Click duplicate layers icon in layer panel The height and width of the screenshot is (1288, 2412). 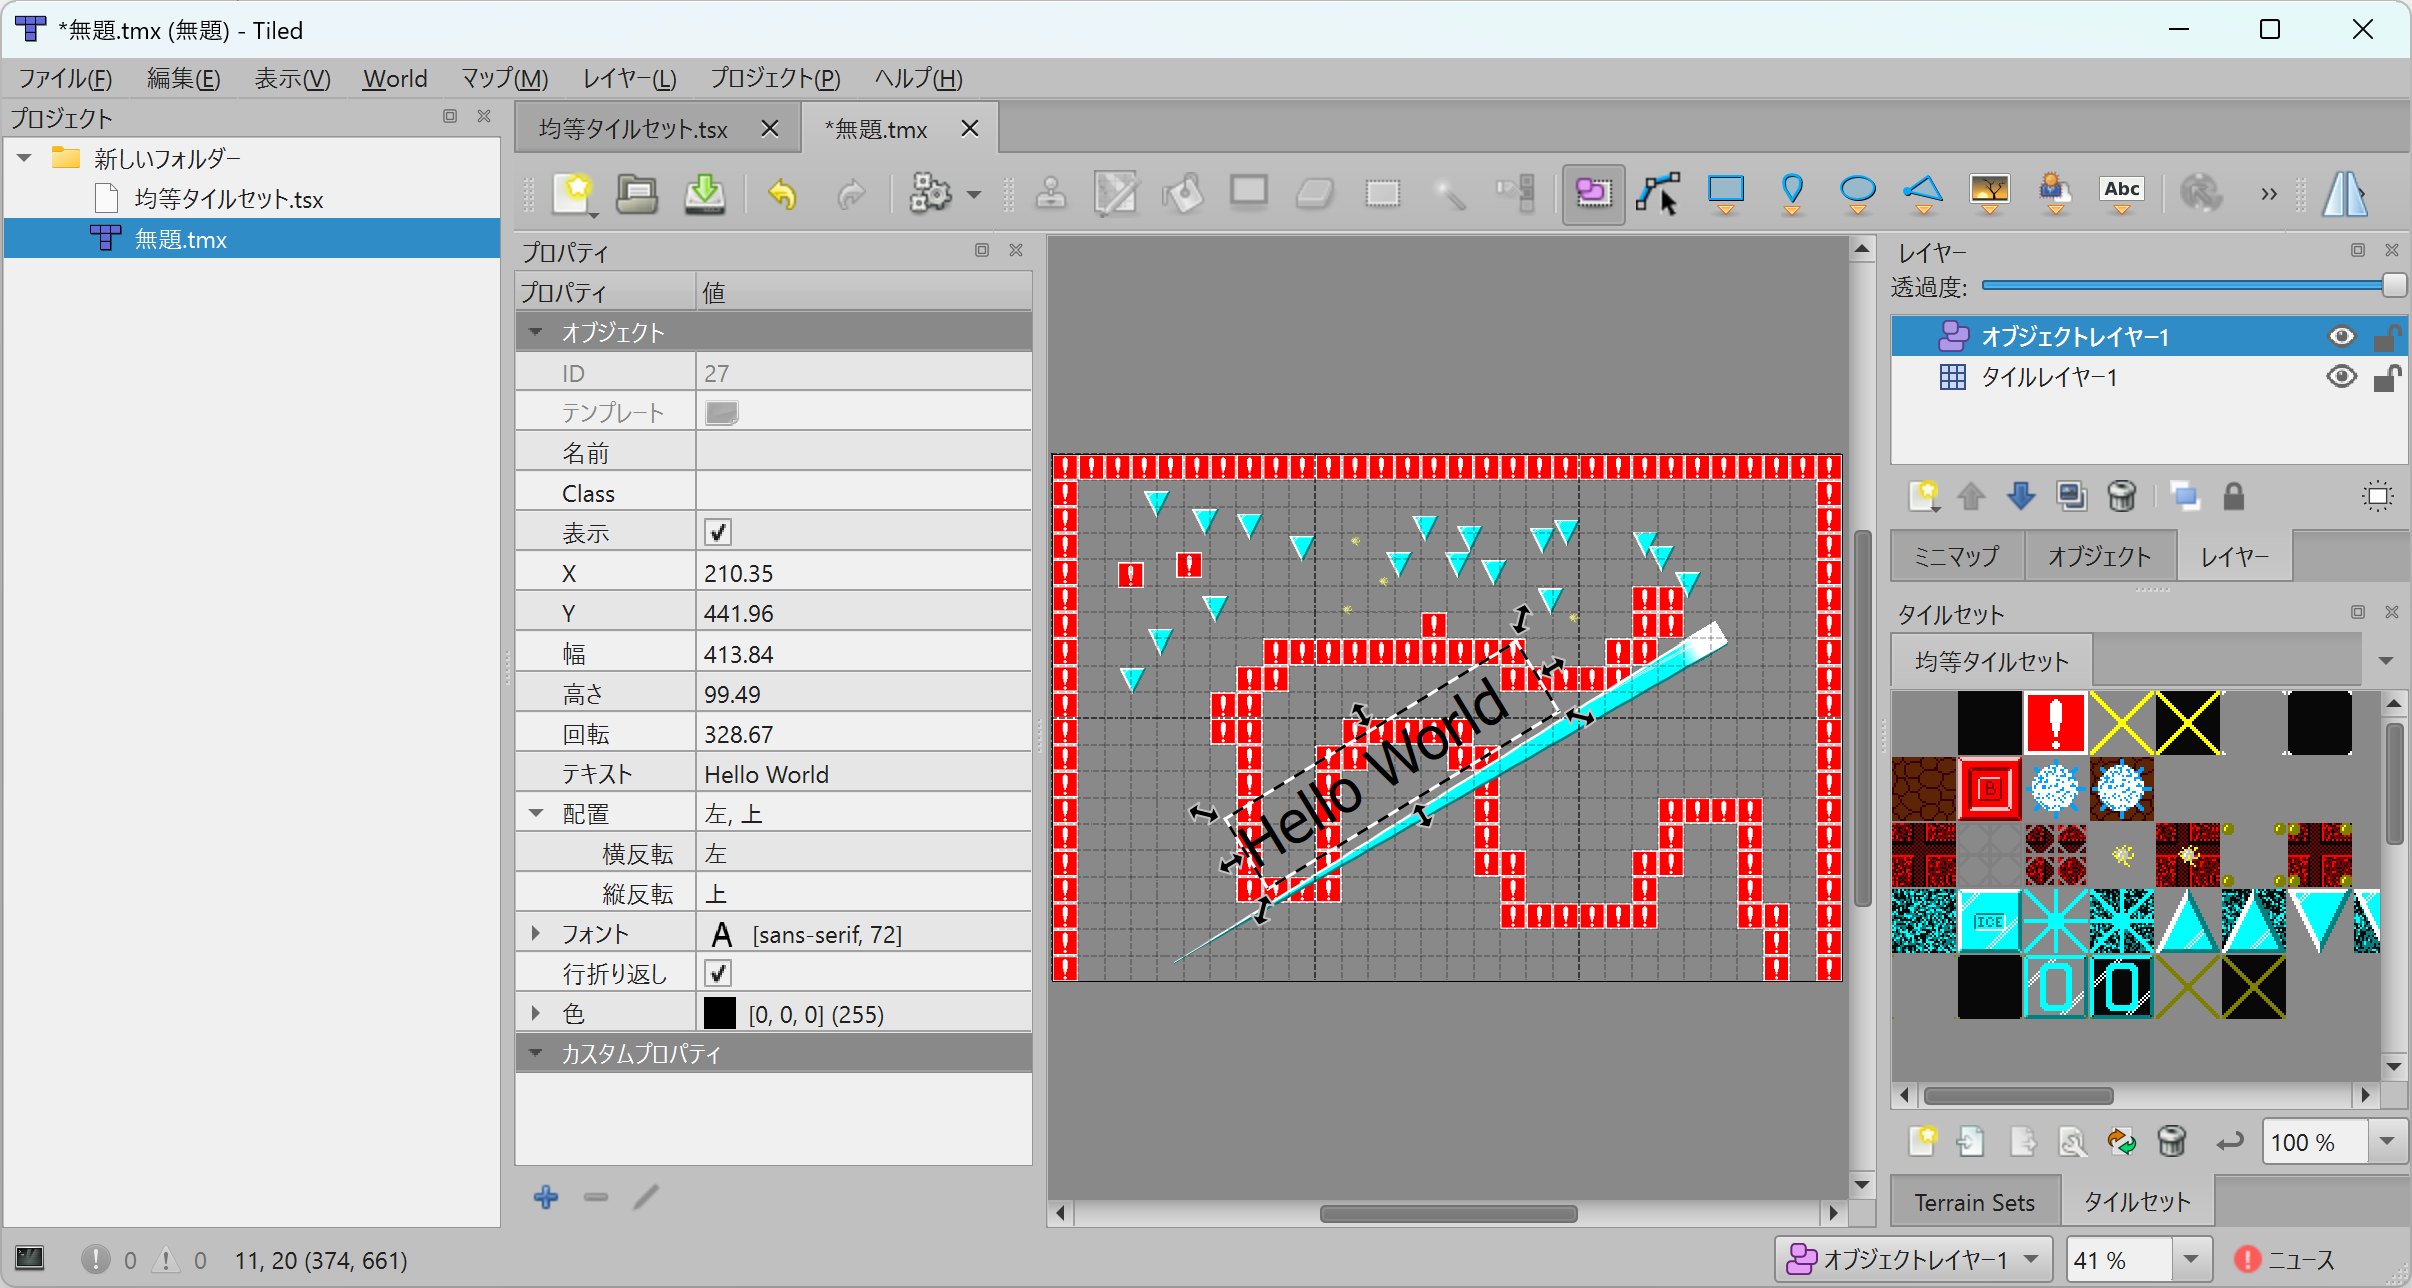point(2071,496)
